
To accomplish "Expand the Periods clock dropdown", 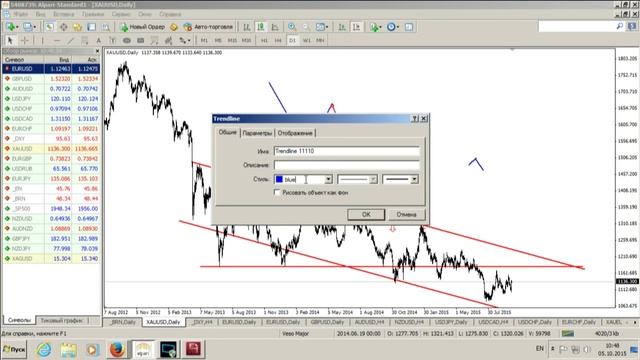I will click(398, 27).
